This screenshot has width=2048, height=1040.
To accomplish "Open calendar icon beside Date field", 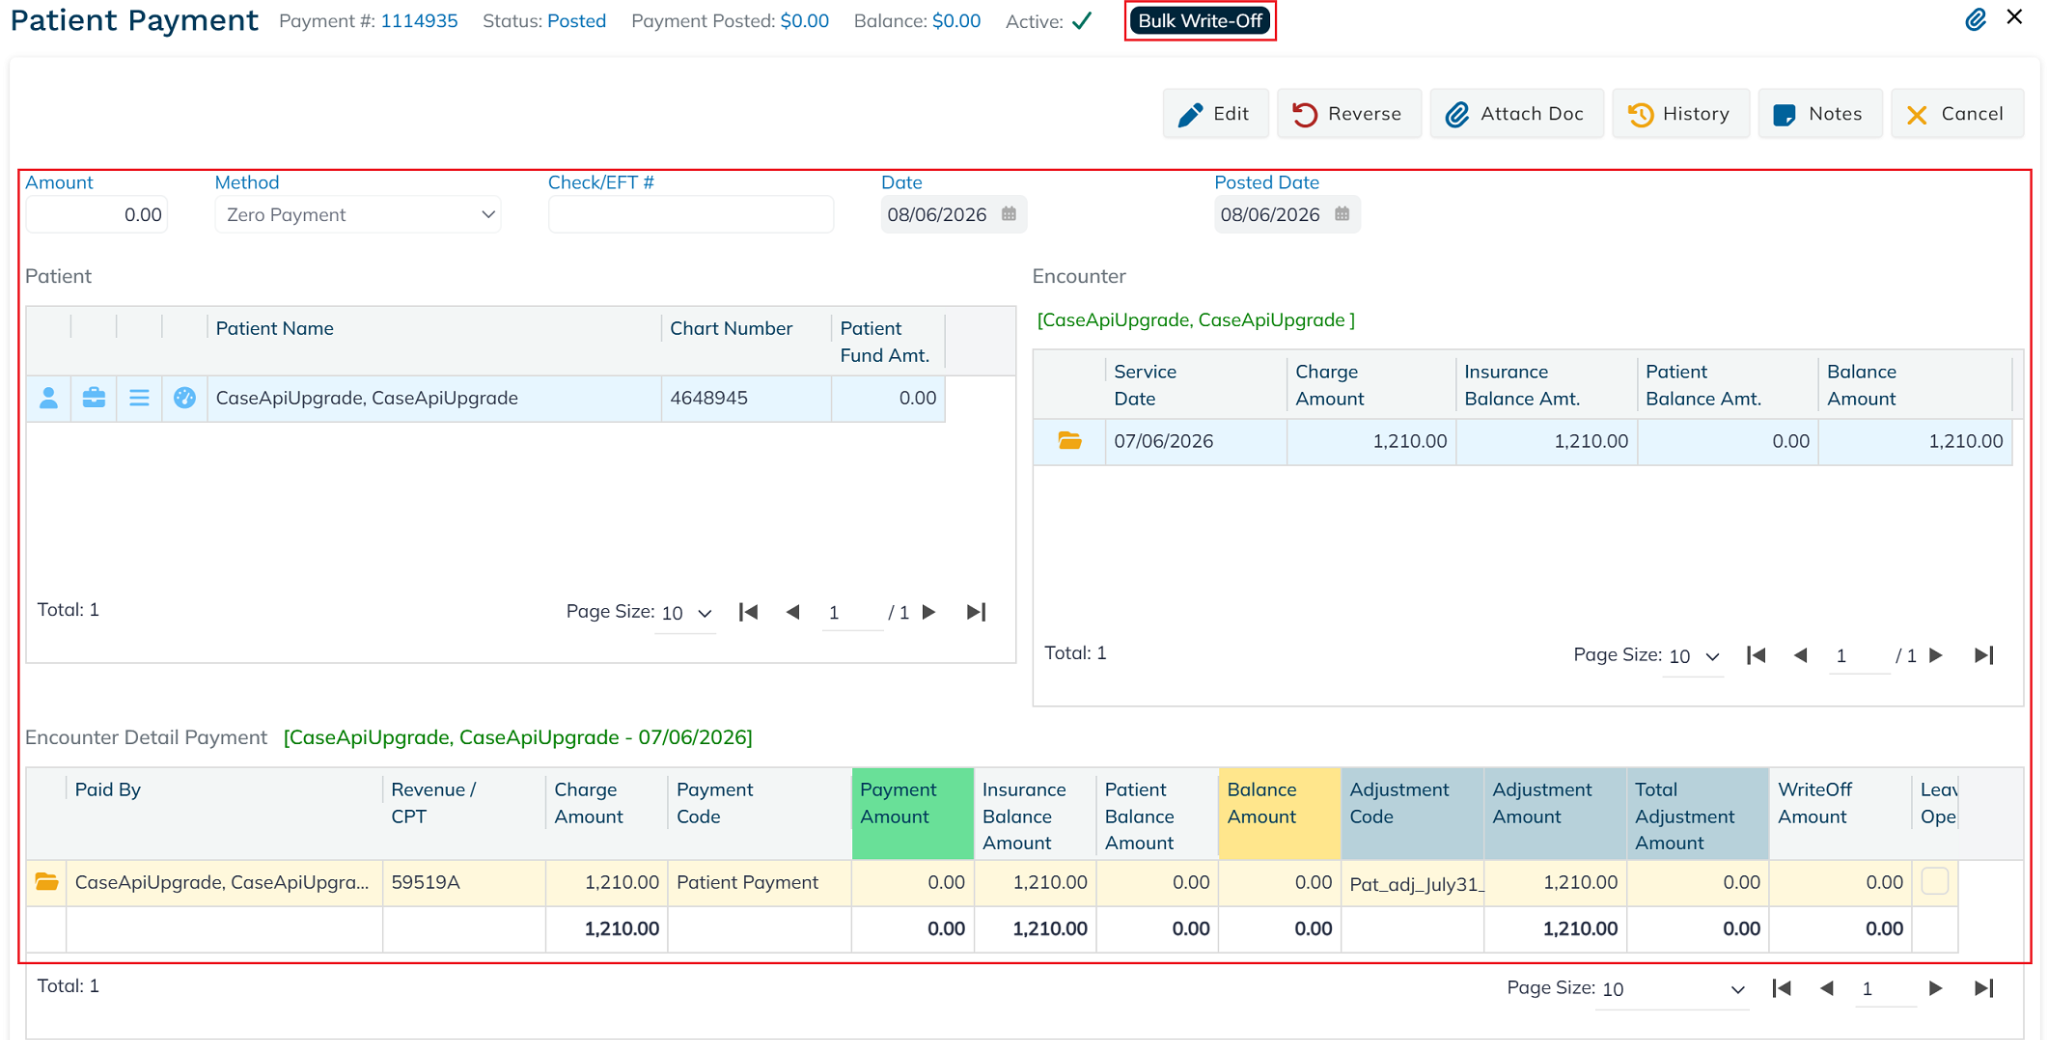I will tap(1009, 214).
